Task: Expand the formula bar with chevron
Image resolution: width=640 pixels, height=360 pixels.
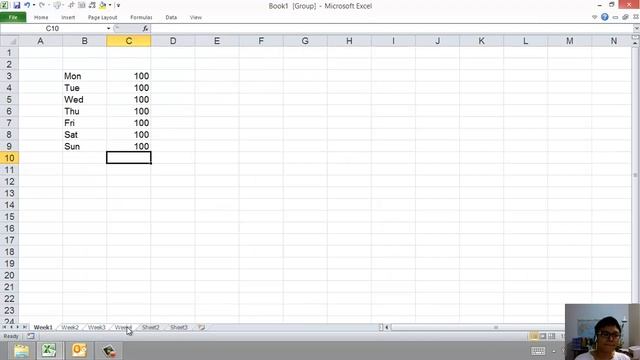Action: tap(636, 29)
